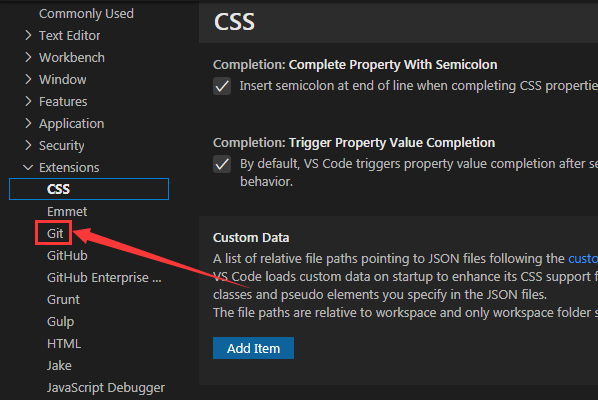Expand the Window chevron

pyautogui.click(x=28, y=79)
